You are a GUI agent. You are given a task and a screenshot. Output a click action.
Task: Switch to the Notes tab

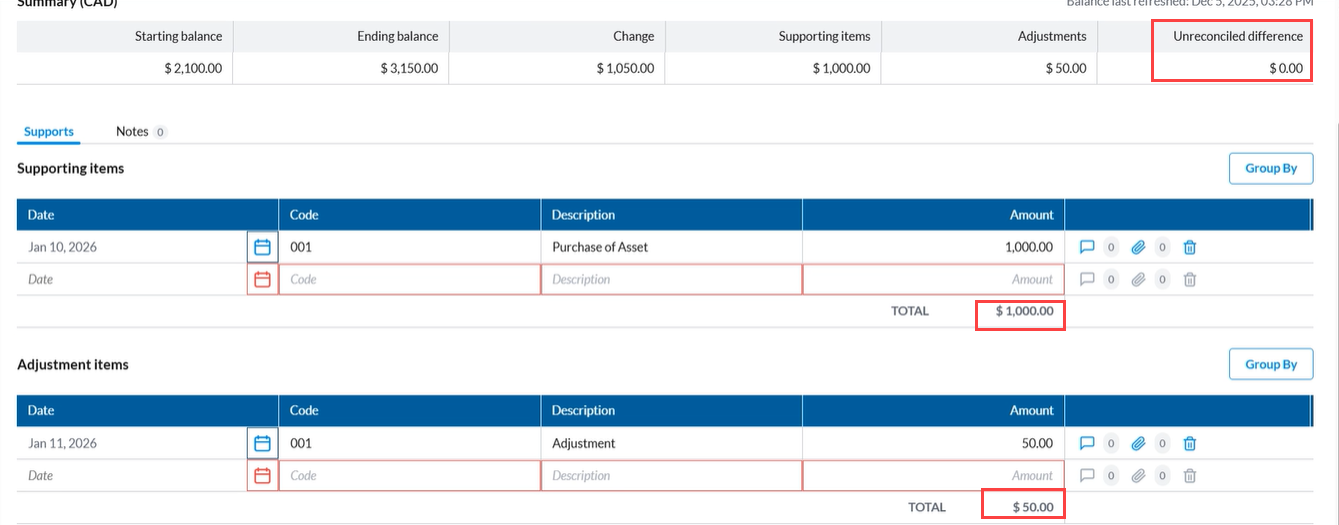132,132
